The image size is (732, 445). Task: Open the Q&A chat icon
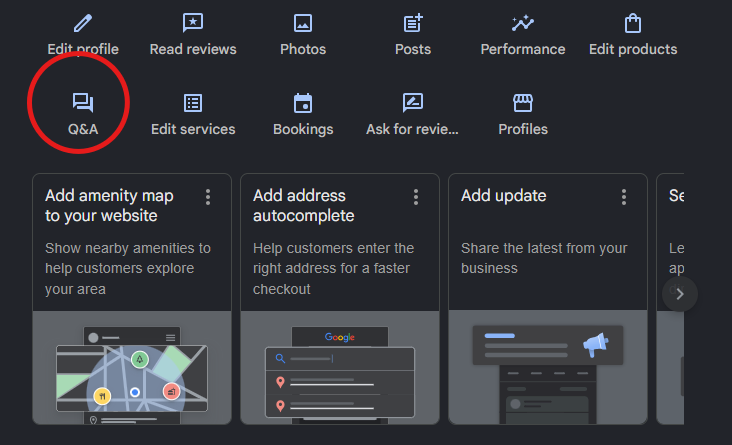pyautogui.click(x=83, y=103)
